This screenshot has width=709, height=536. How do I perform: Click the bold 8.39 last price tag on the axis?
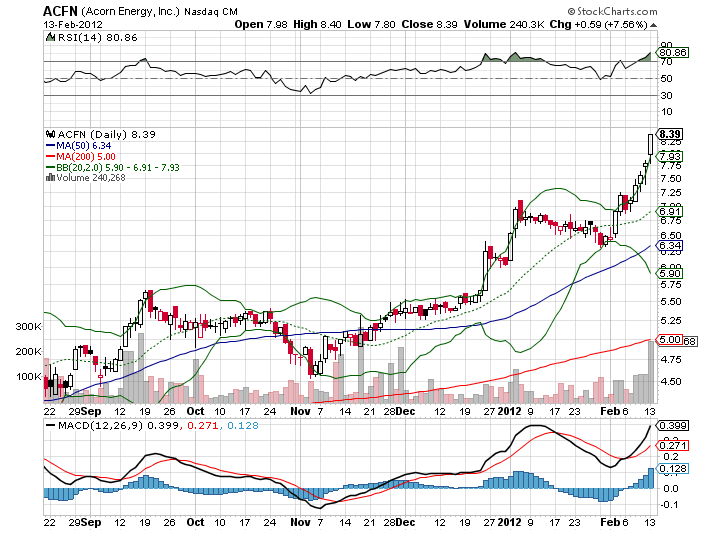tap(670, 134)
